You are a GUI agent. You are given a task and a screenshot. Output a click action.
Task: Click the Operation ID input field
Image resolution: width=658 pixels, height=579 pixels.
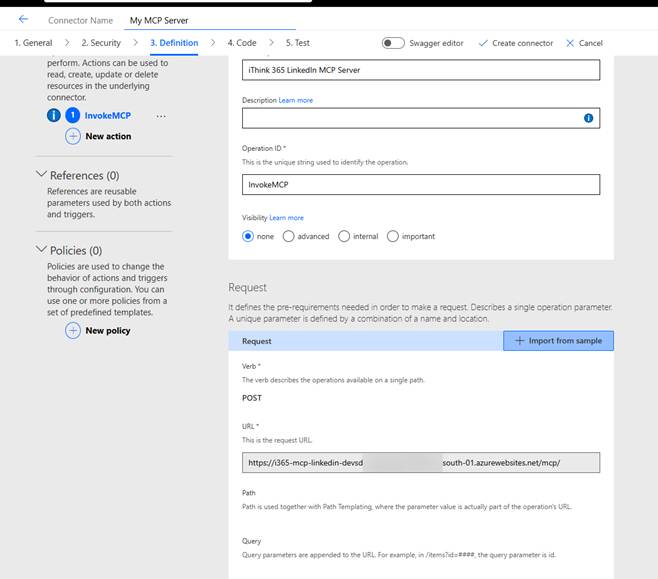(421, 185)
